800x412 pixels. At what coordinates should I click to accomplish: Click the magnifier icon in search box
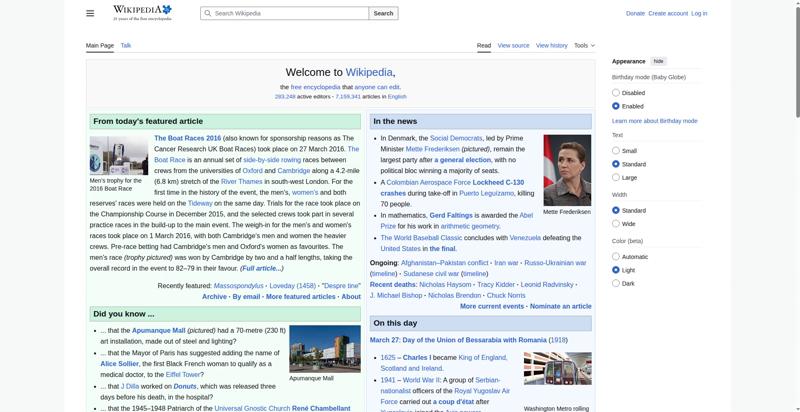point(207,13)
